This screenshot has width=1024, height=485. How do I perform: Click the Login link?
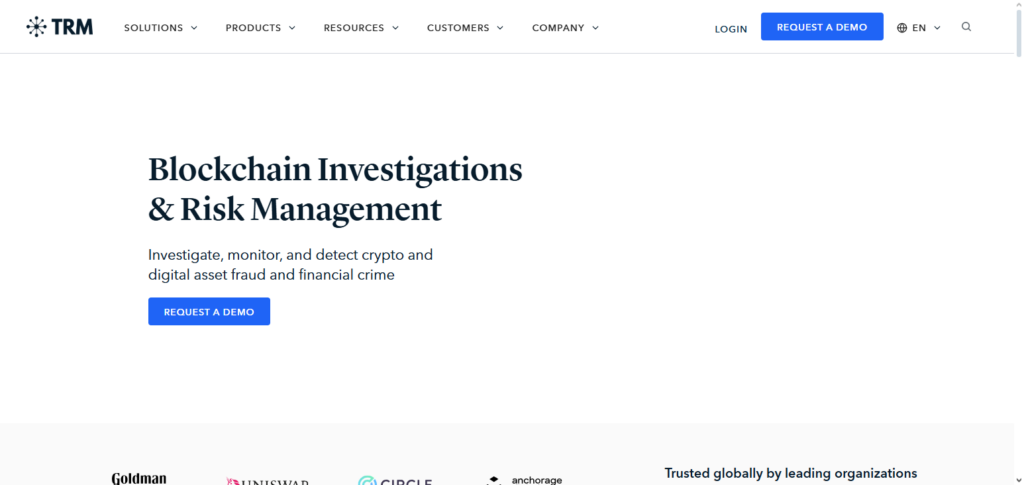click(731, 29)
